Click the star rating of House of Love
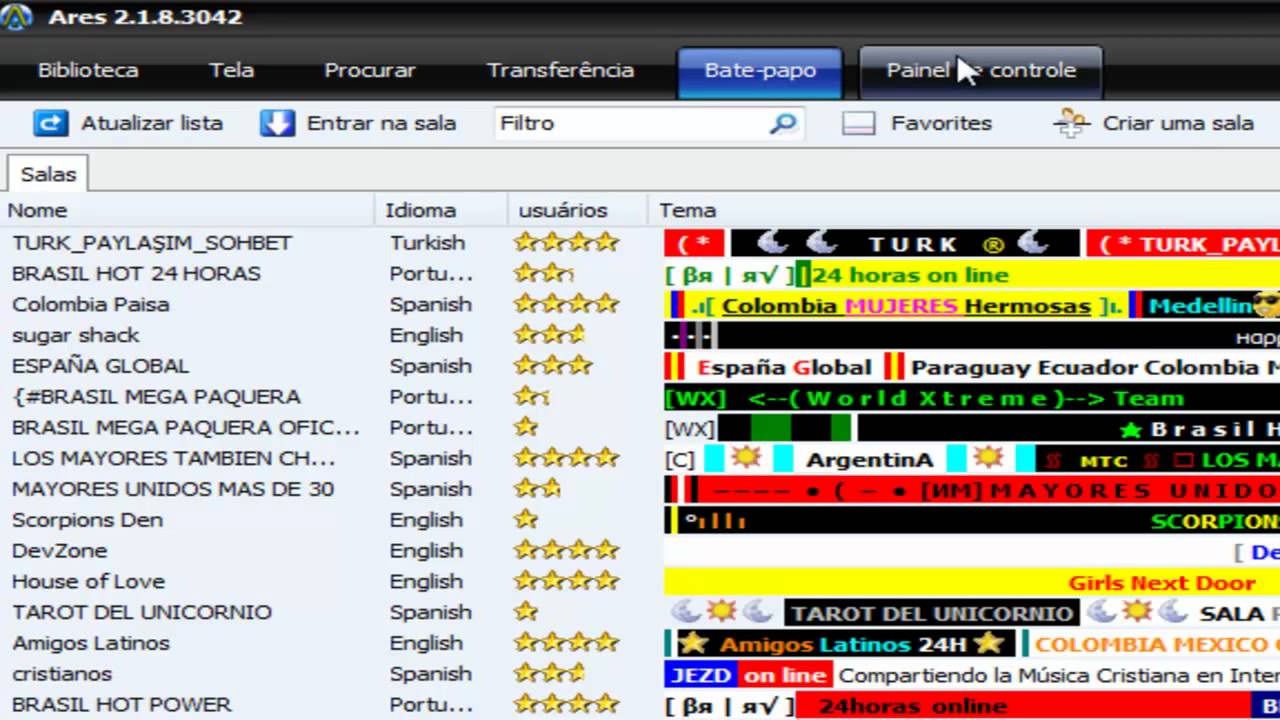Image resolution: width=1280 pixels, height=720 pixels. (567, 581)
